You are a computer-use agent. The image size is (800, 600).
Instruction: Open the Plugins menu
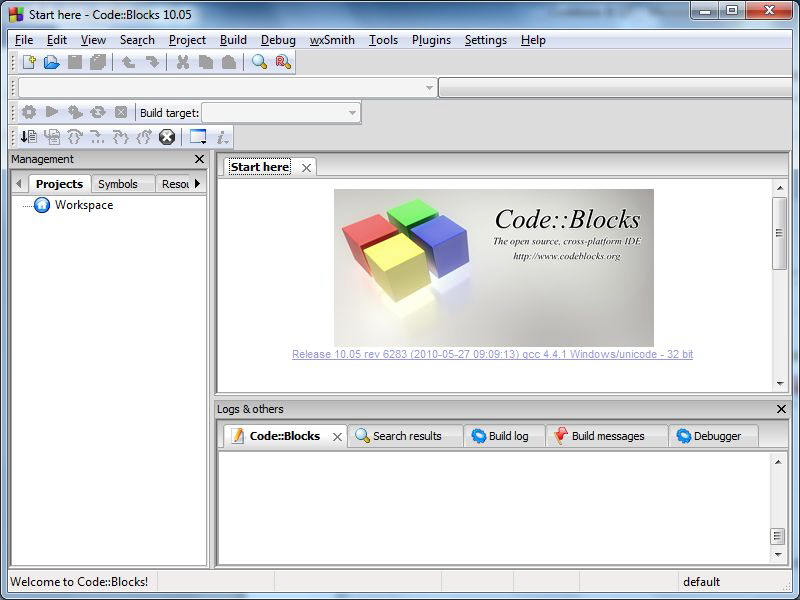coord(431,40)
